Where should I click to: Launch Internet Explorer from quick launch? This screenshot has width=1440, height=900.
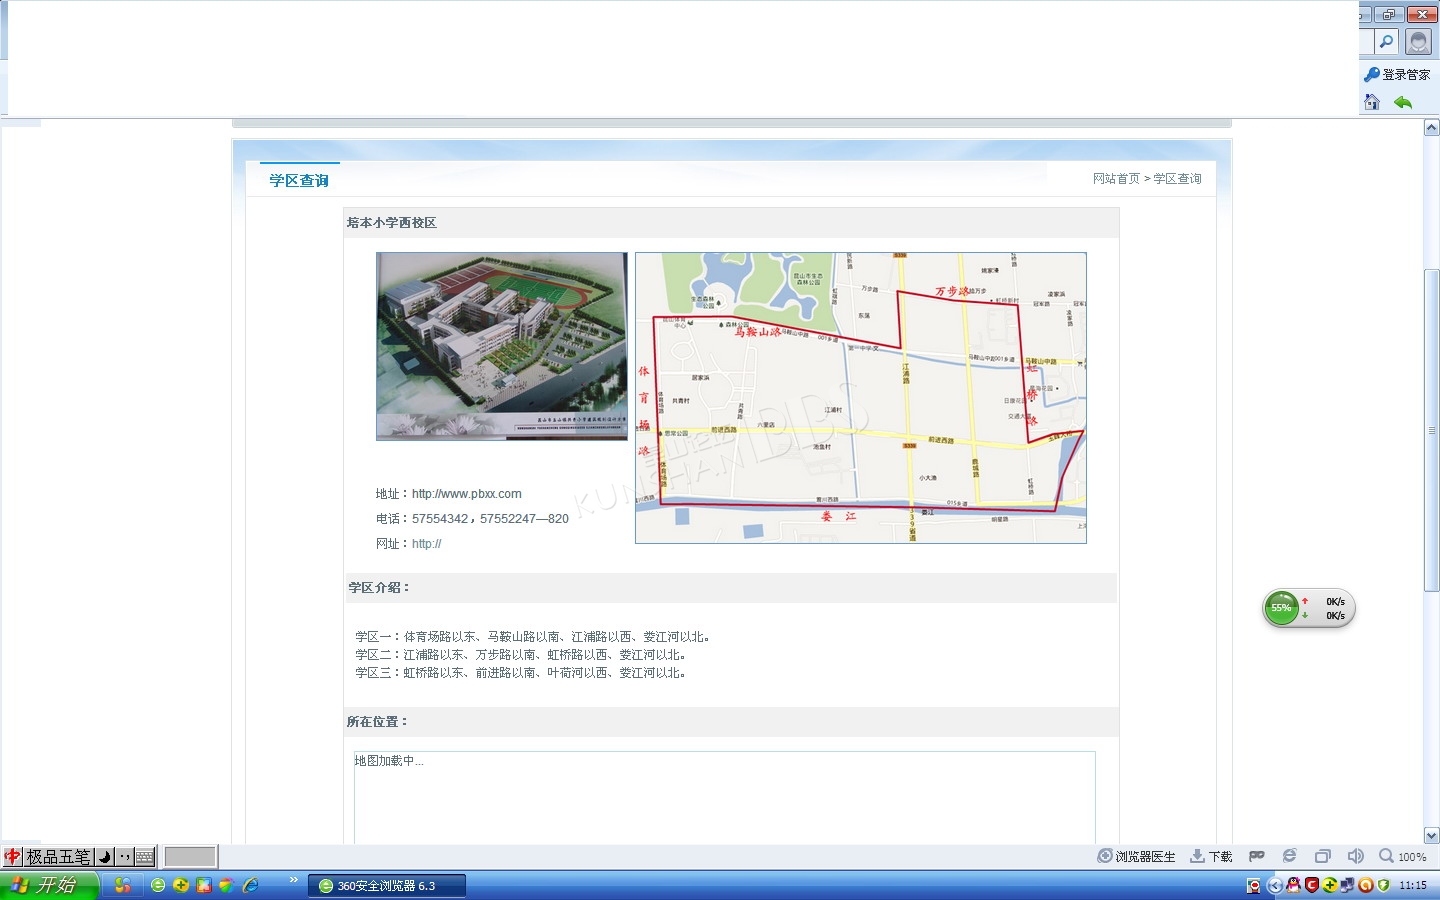tap(250, 885)
